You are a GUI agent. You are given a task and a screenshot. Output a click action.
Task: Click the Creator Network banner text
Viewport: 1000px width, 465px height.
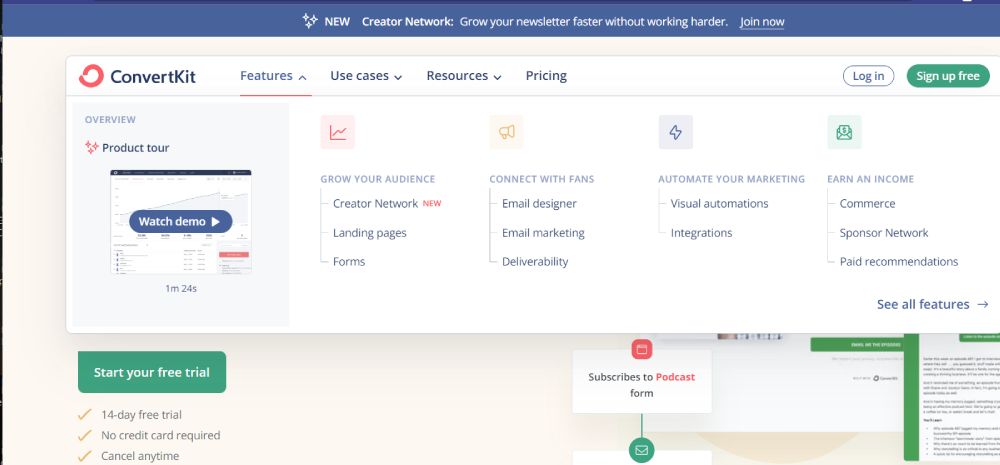coord(408,22)
